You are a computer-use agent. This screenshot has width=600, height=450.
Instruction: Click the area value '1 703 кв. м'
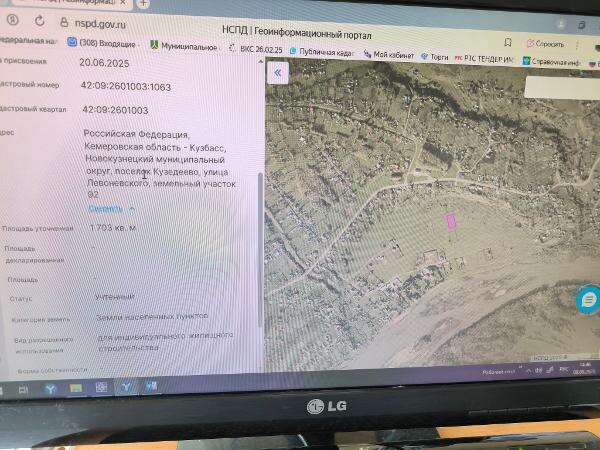[112, 228]
